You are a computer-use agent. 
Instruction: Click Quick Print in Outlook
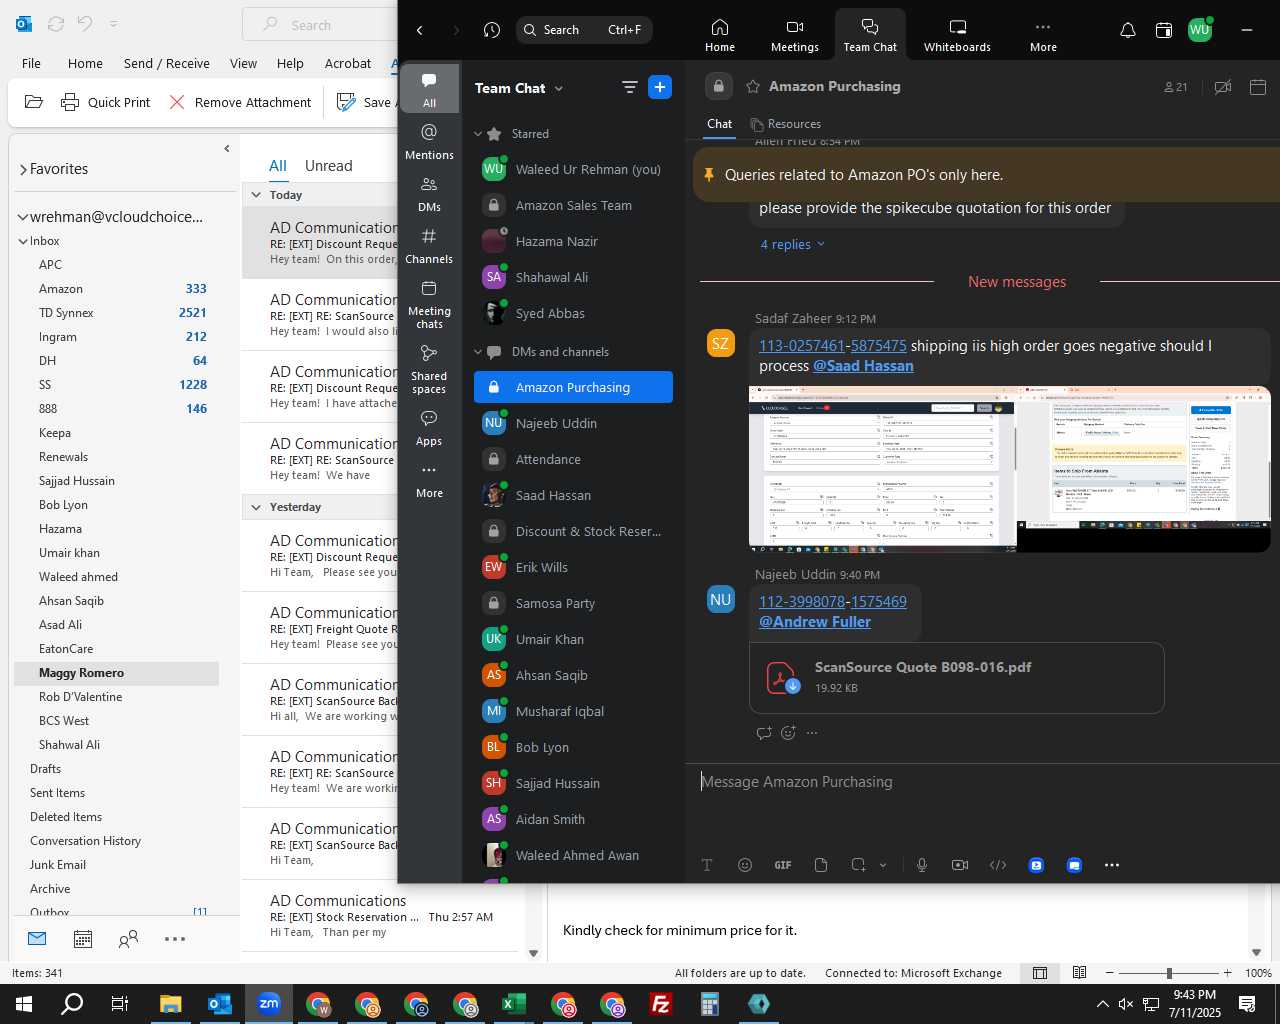[x=105, y=102]
